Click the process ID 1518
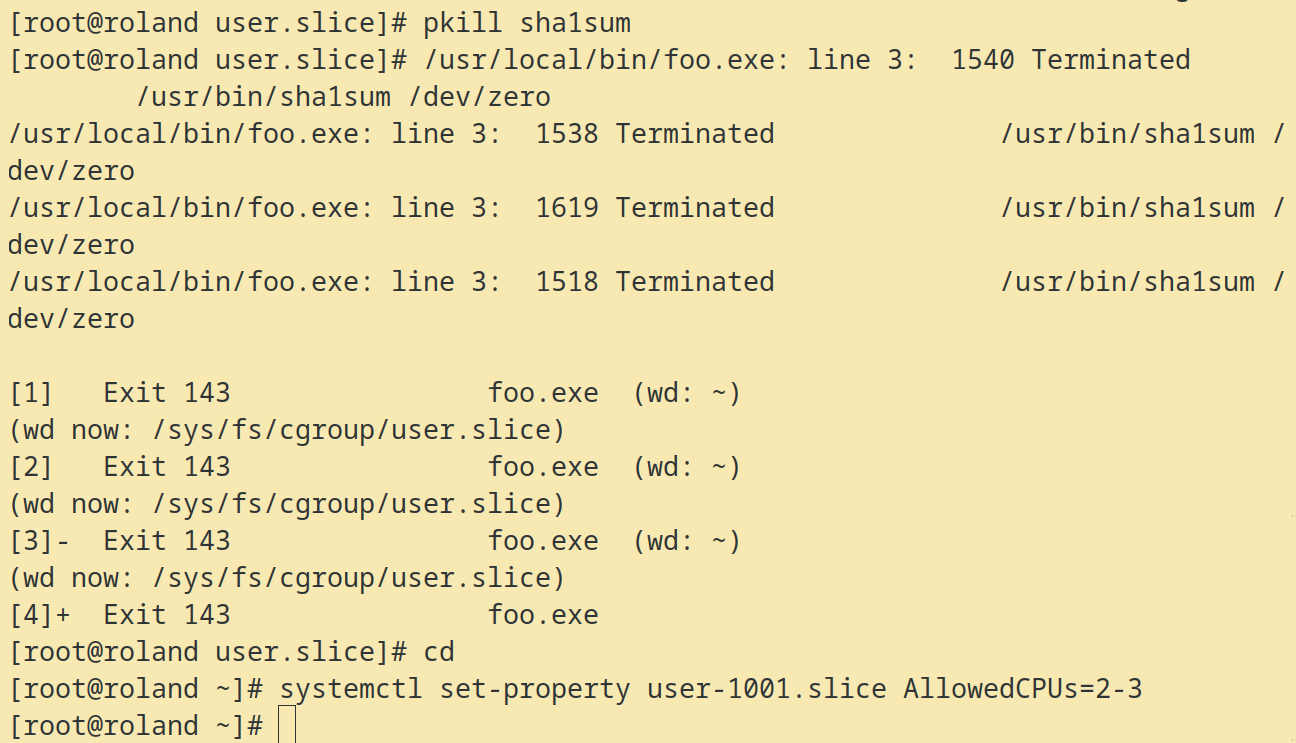This screenshot has width=1296, height=743. 567,282
